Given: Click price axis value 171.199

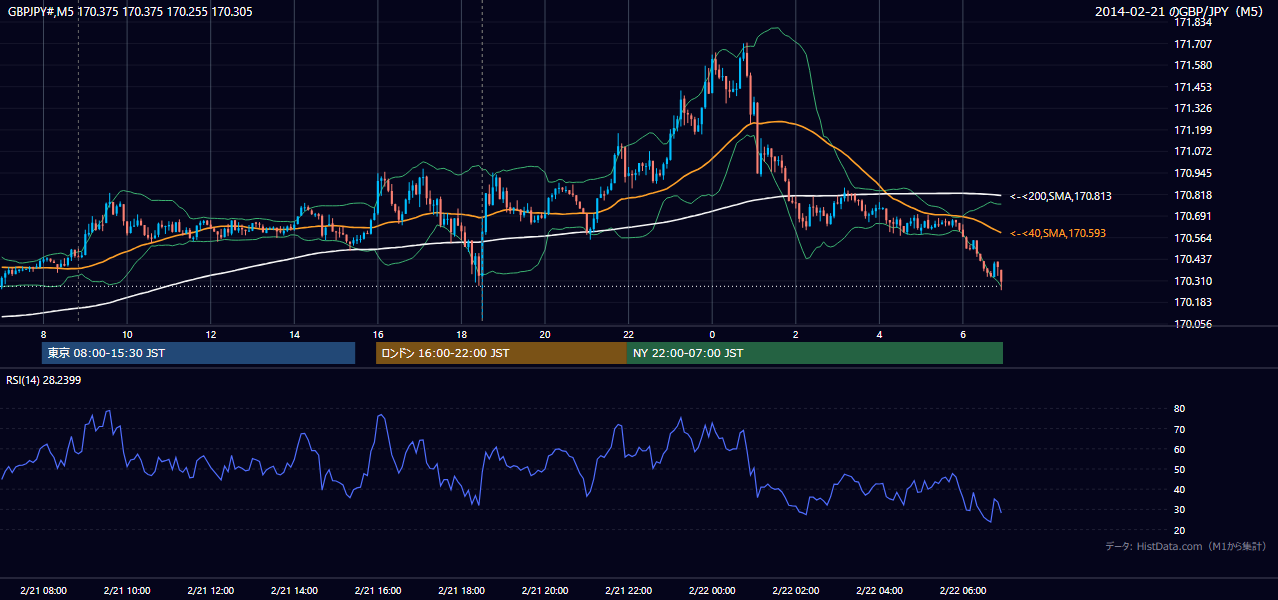Looking at the screenshot, I should point(1192,130).
